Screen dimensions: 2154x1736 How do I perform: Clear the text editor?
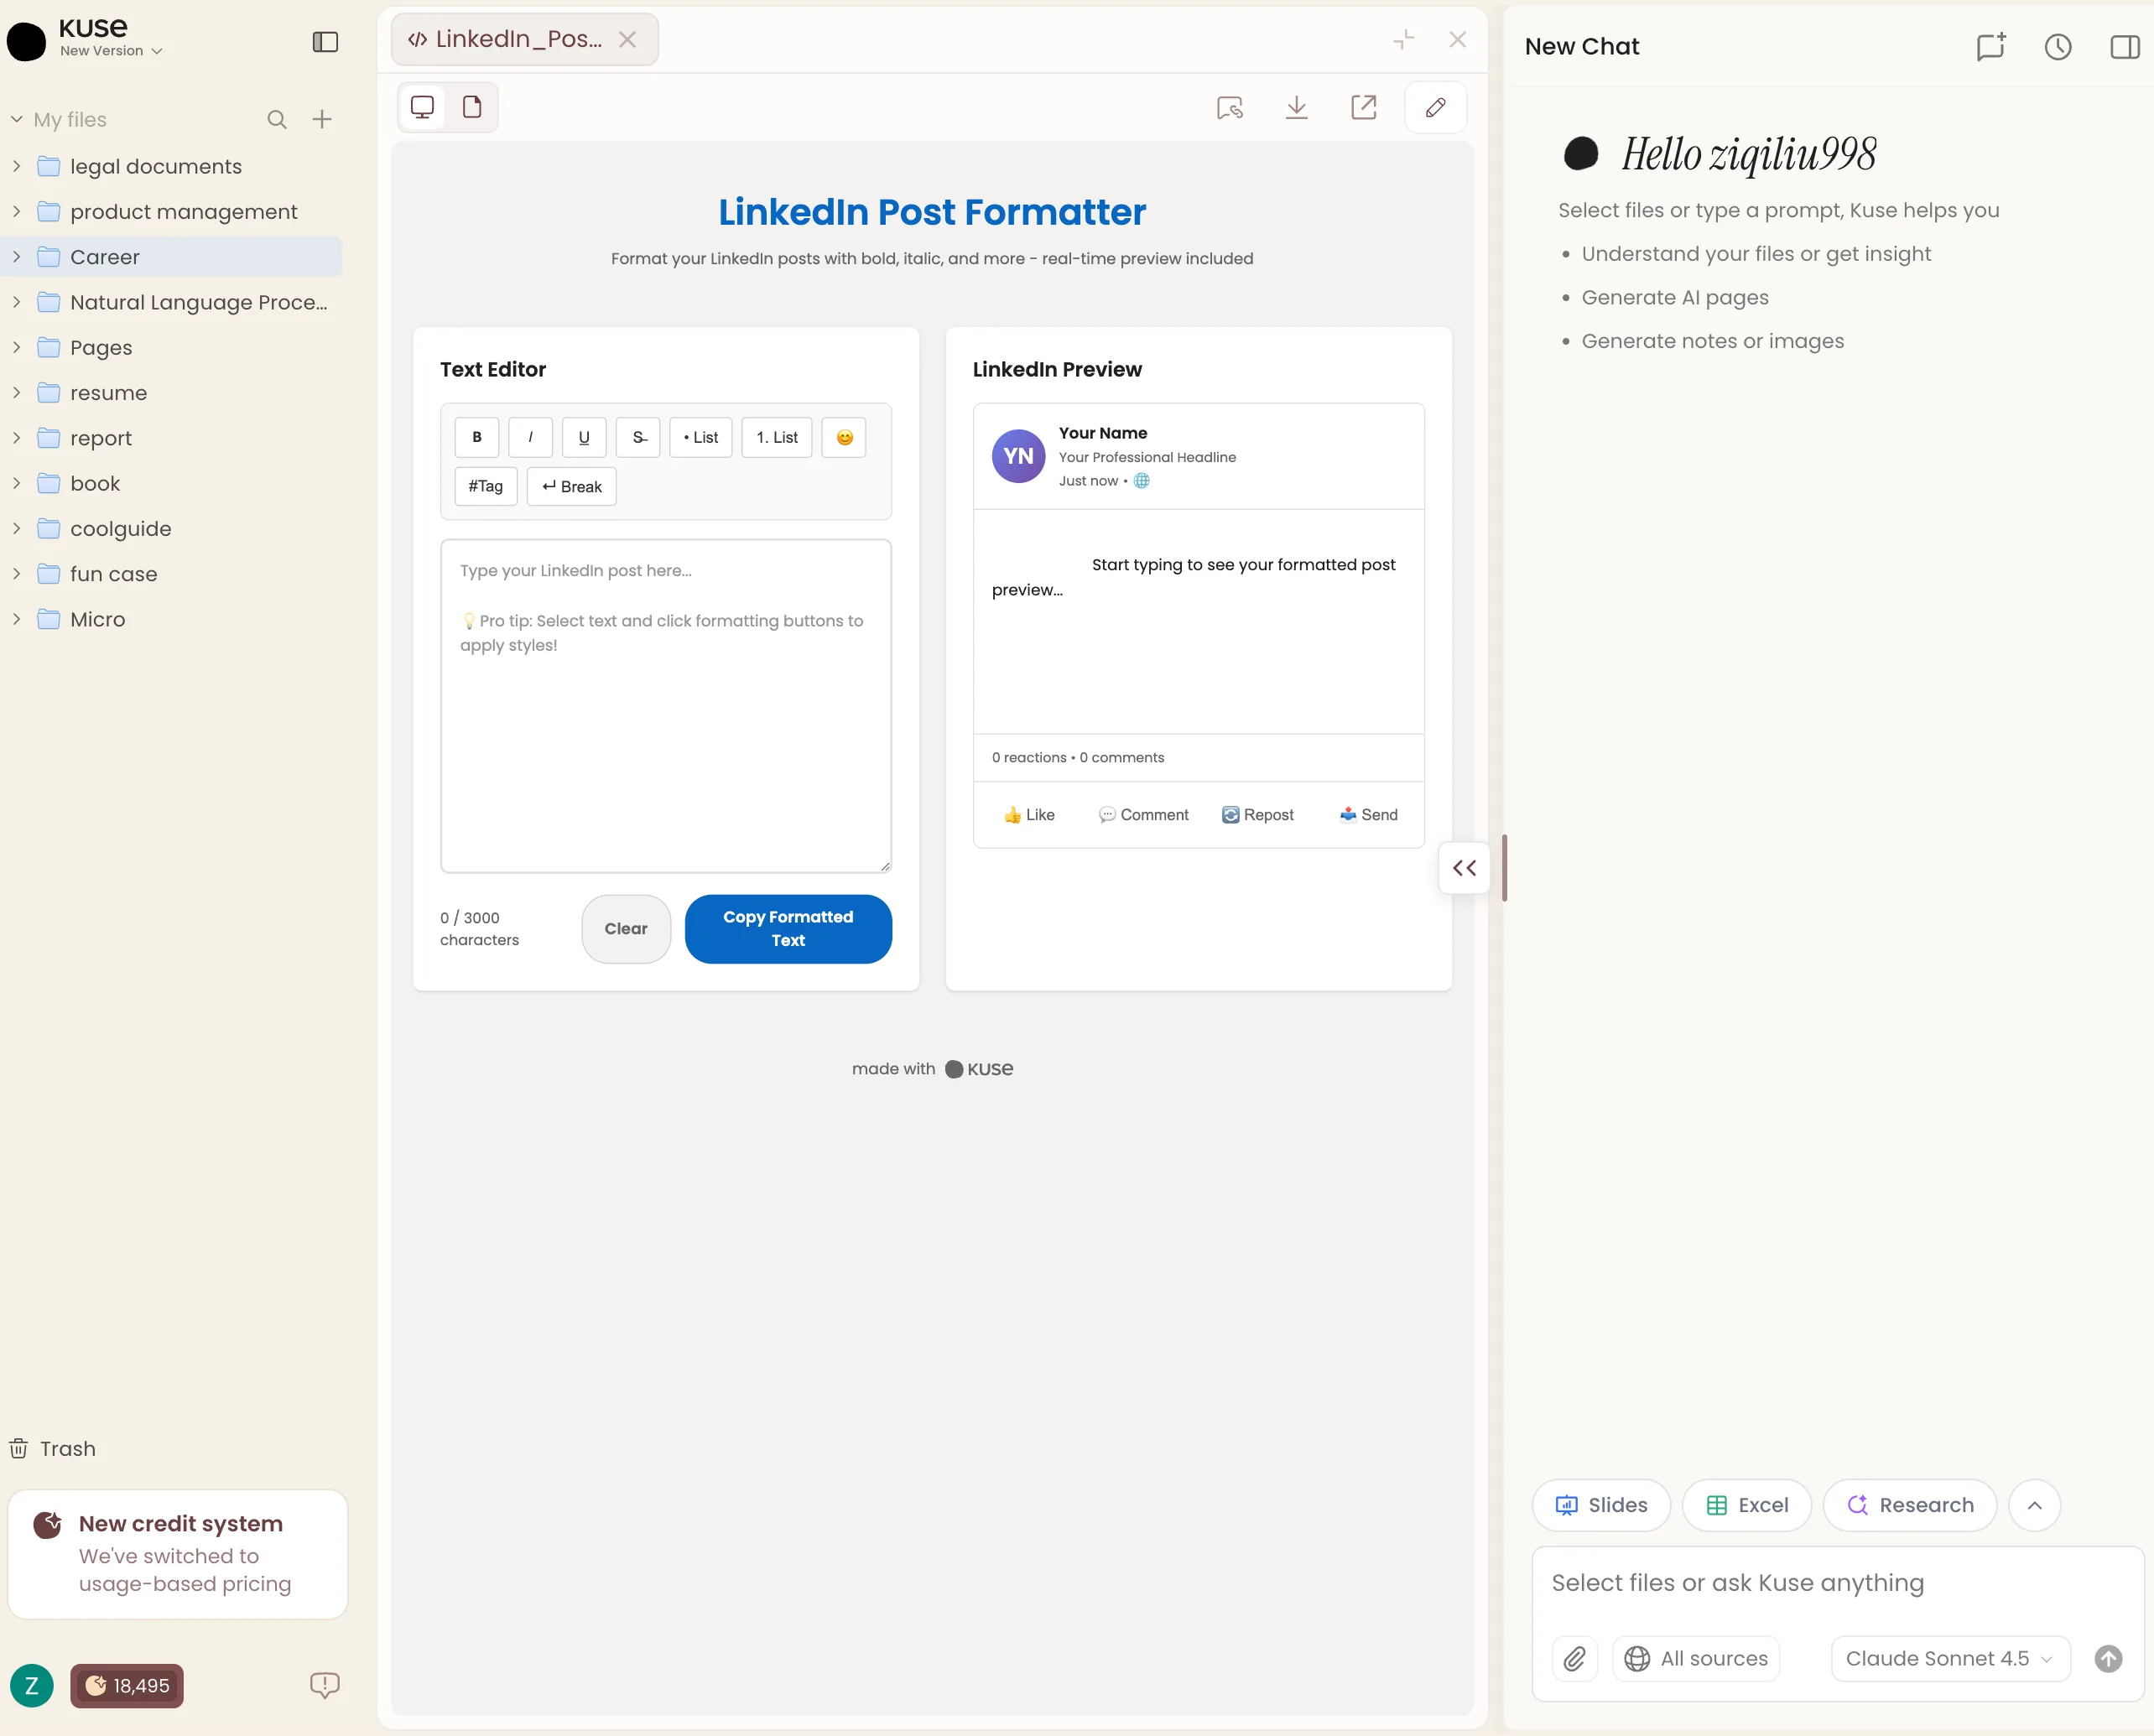pos(626,929)
